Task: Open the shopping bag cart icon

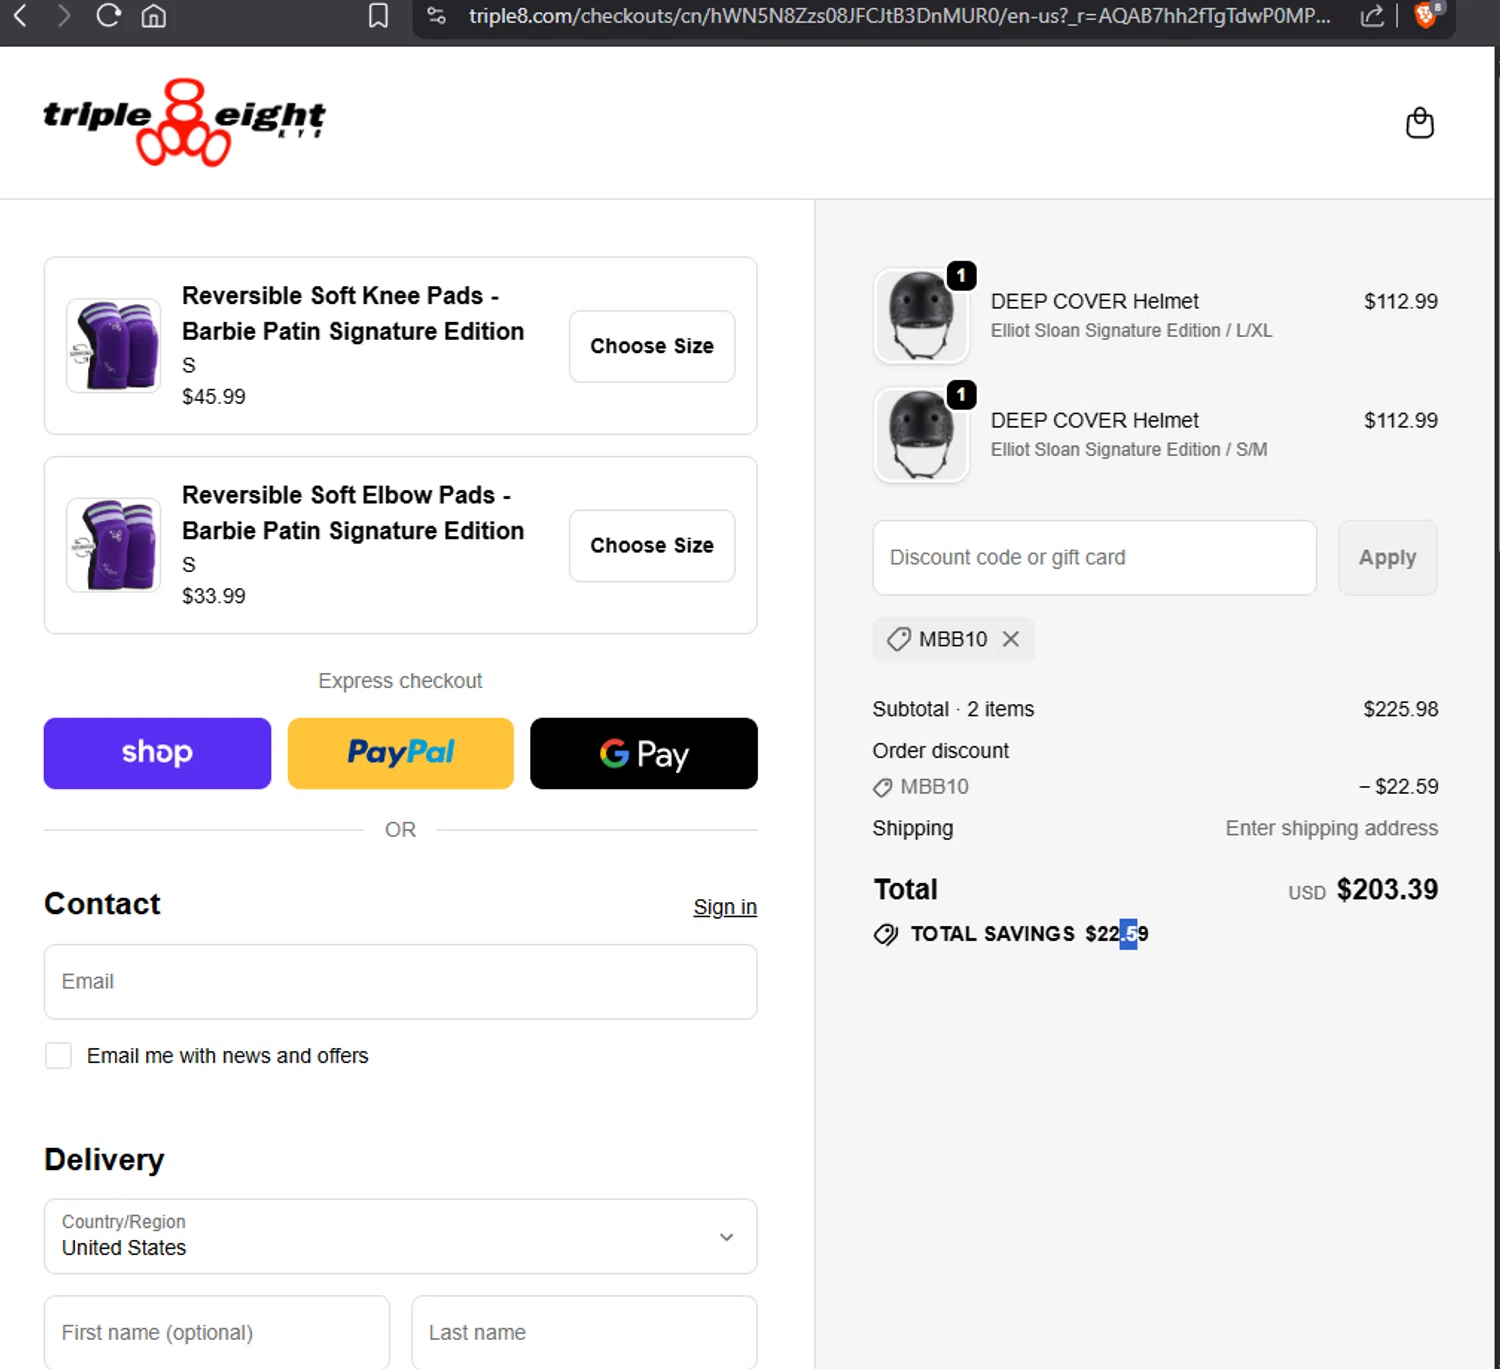Action: pyautogui.click(x=1419, y=123)
